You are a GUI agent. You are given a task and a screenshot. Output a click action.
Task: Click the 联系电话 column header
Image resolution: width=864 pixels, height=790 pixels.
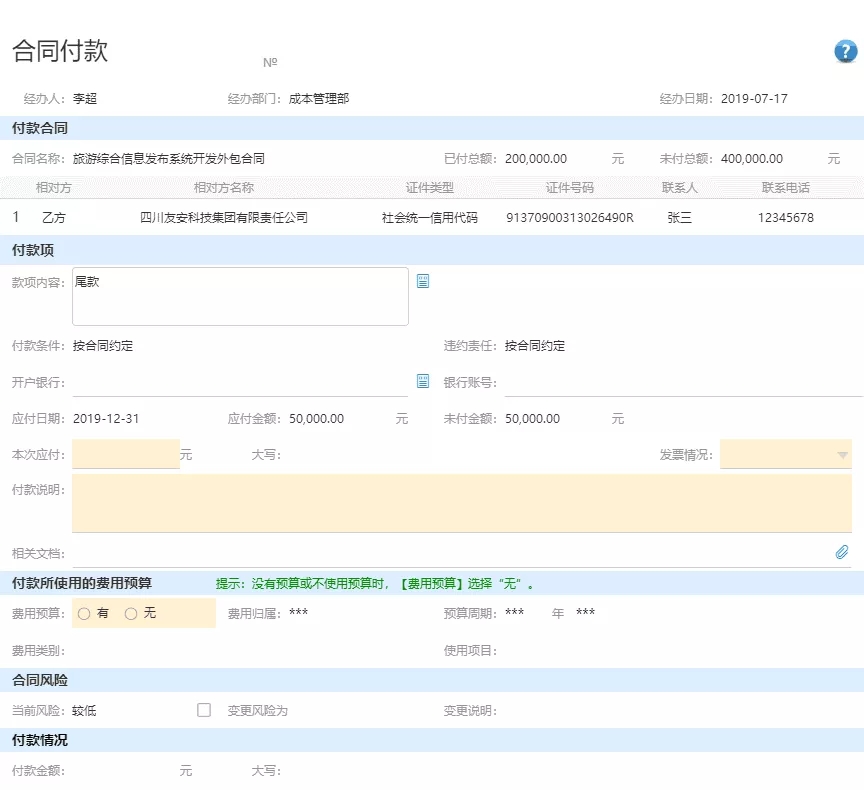click(786, 188)
